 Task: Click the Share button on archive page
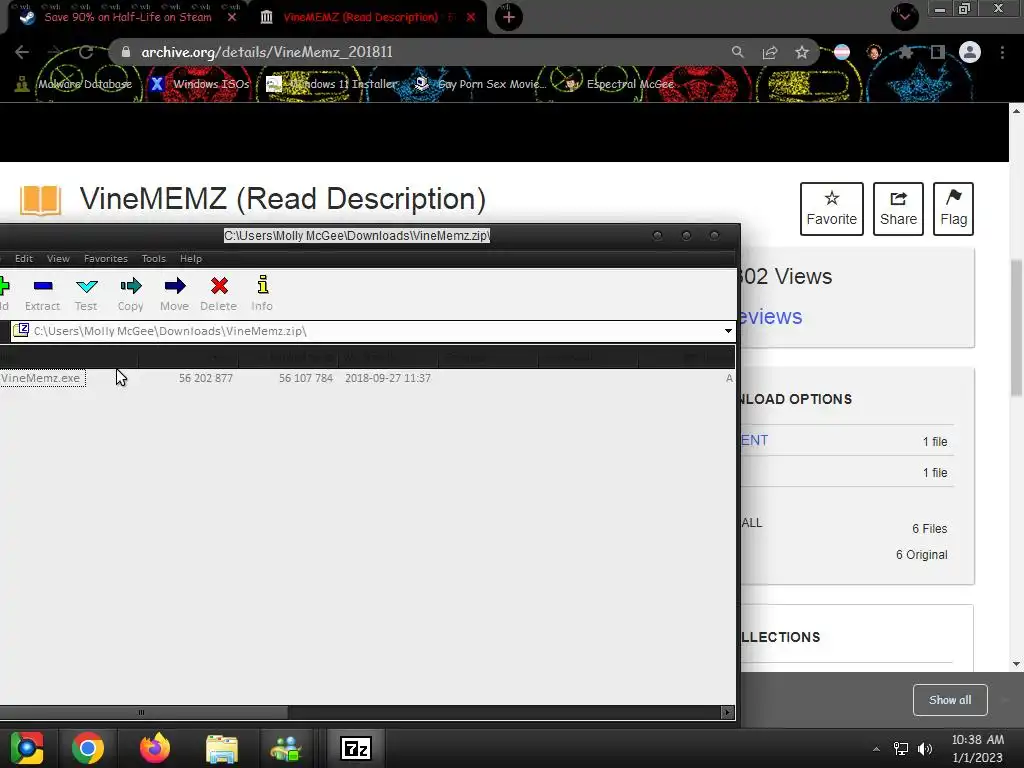tap(898, 209)
